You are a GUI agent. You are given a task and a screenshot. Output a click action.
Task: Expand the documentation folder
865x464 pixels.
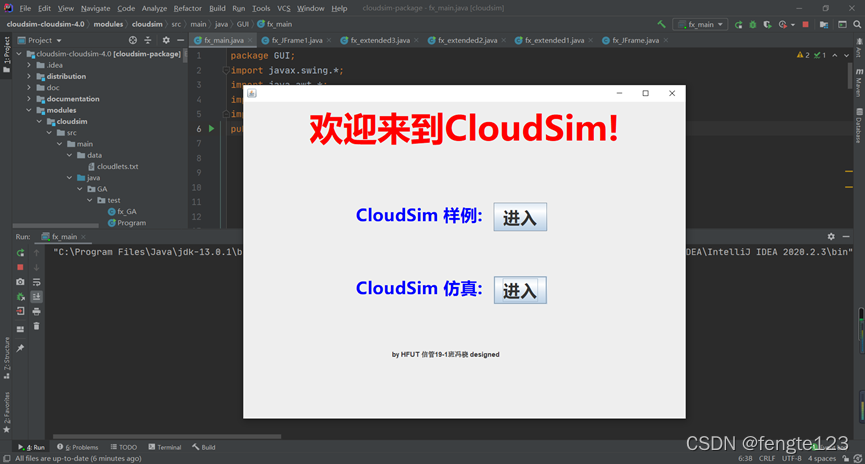(x=29, y=99)
